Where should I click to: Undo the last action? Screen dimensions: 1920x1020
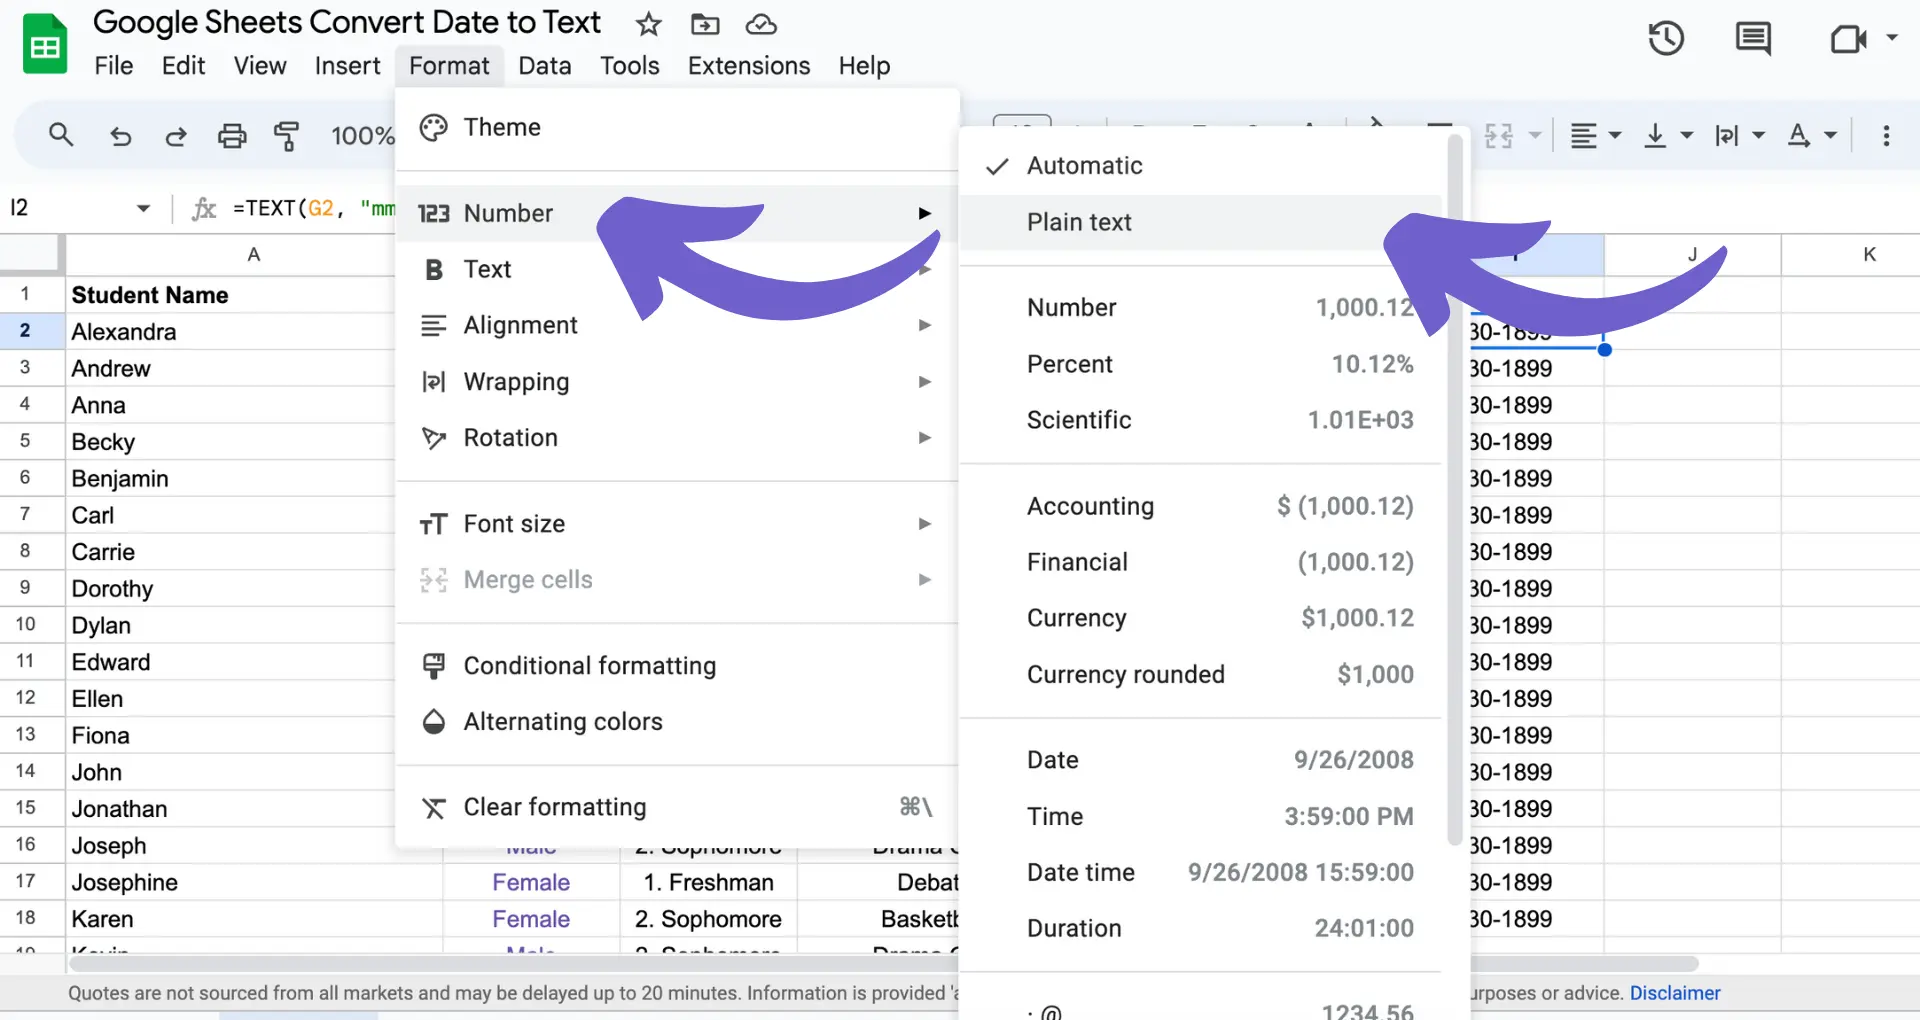tap(121, 136)
